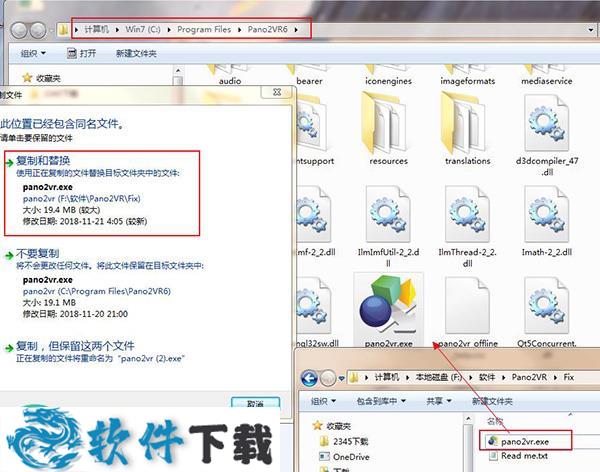Image resolution: width=600 pixels, height=472 pixels.
Task: Open the pano2vr.exe application icon in Pano2VR6 folder
Action: pyautogui.click(x=388, y=304)
